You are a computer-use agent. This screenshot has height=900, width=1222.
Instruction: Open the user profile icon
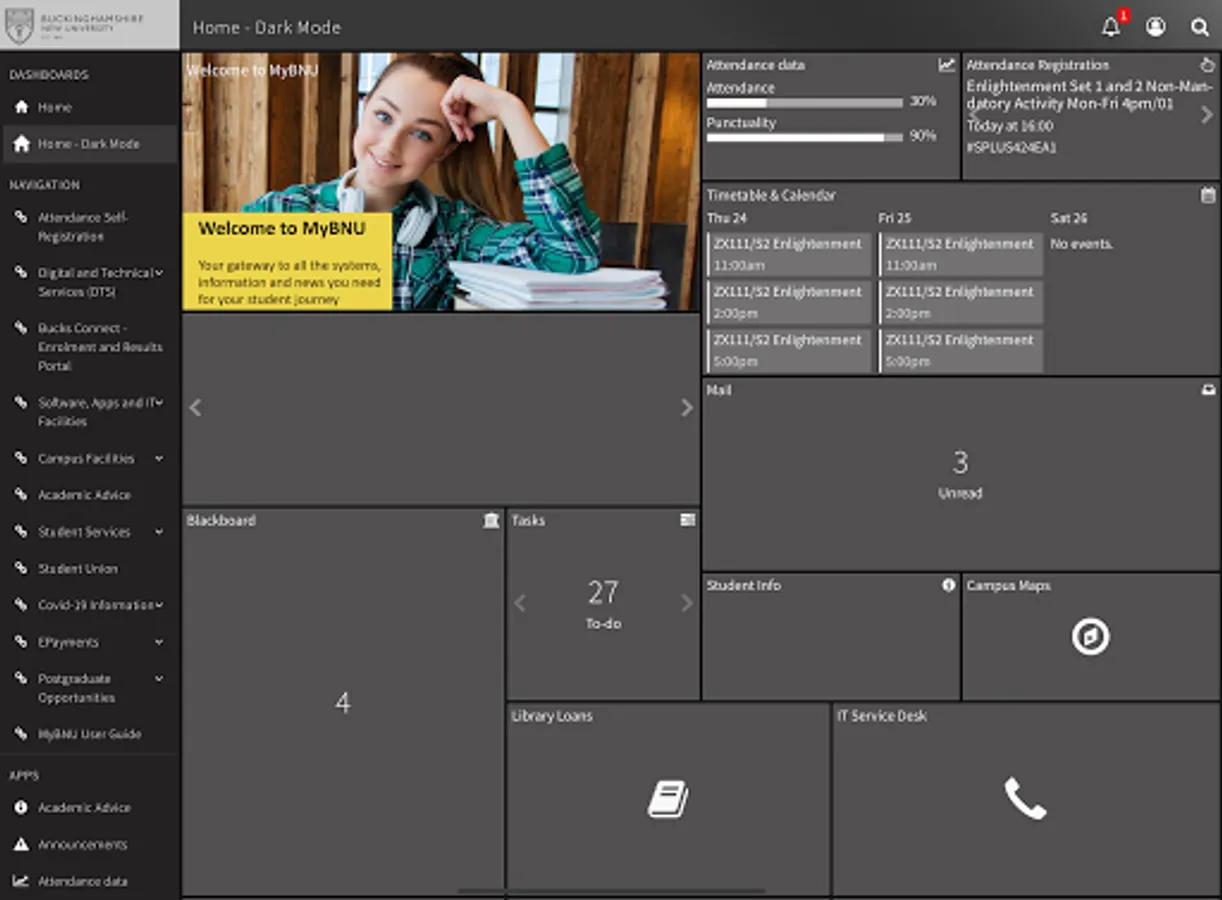(x=1155, y=27)
